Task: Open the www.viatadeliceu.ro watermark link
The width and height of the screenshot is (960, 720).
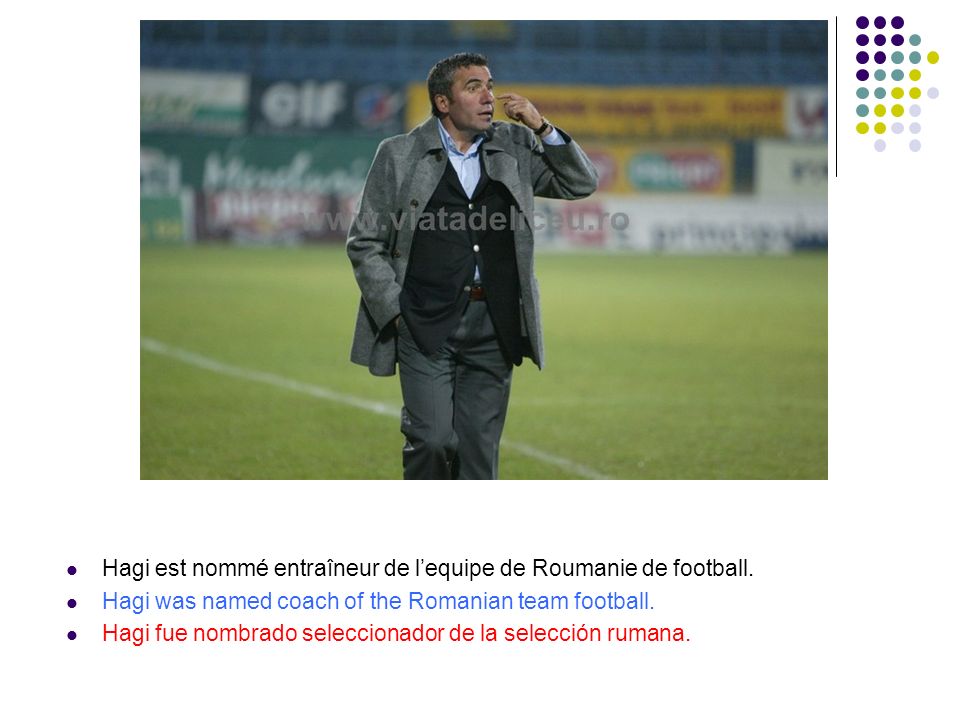Action: pos(463,220)
